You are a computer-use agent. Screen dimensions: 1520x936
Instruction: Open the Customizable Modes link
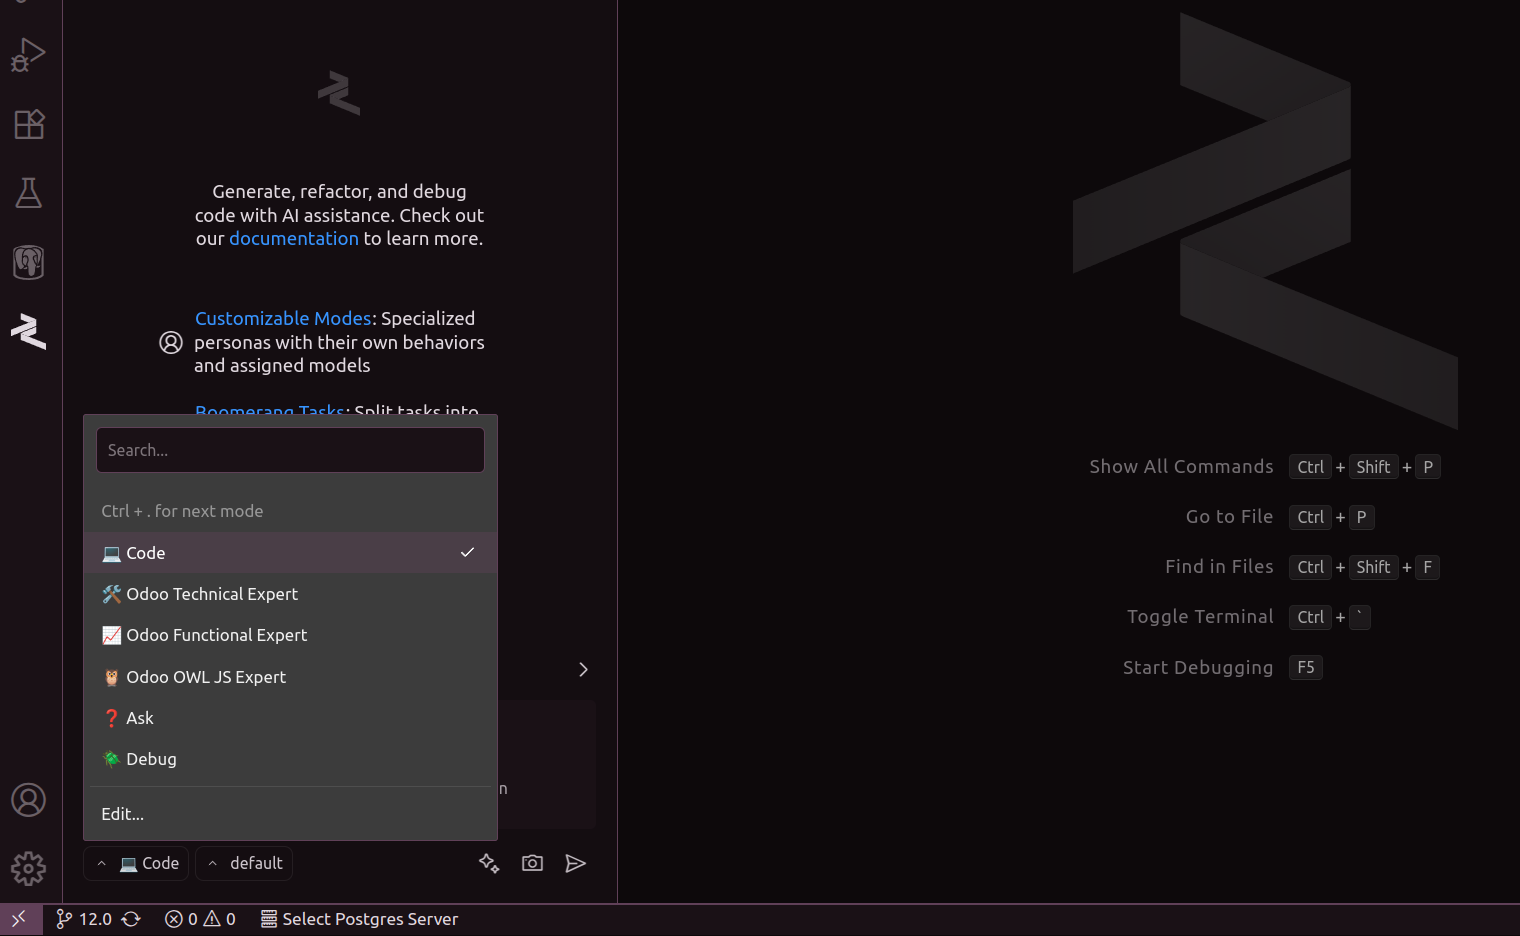[x=283, y=318]
